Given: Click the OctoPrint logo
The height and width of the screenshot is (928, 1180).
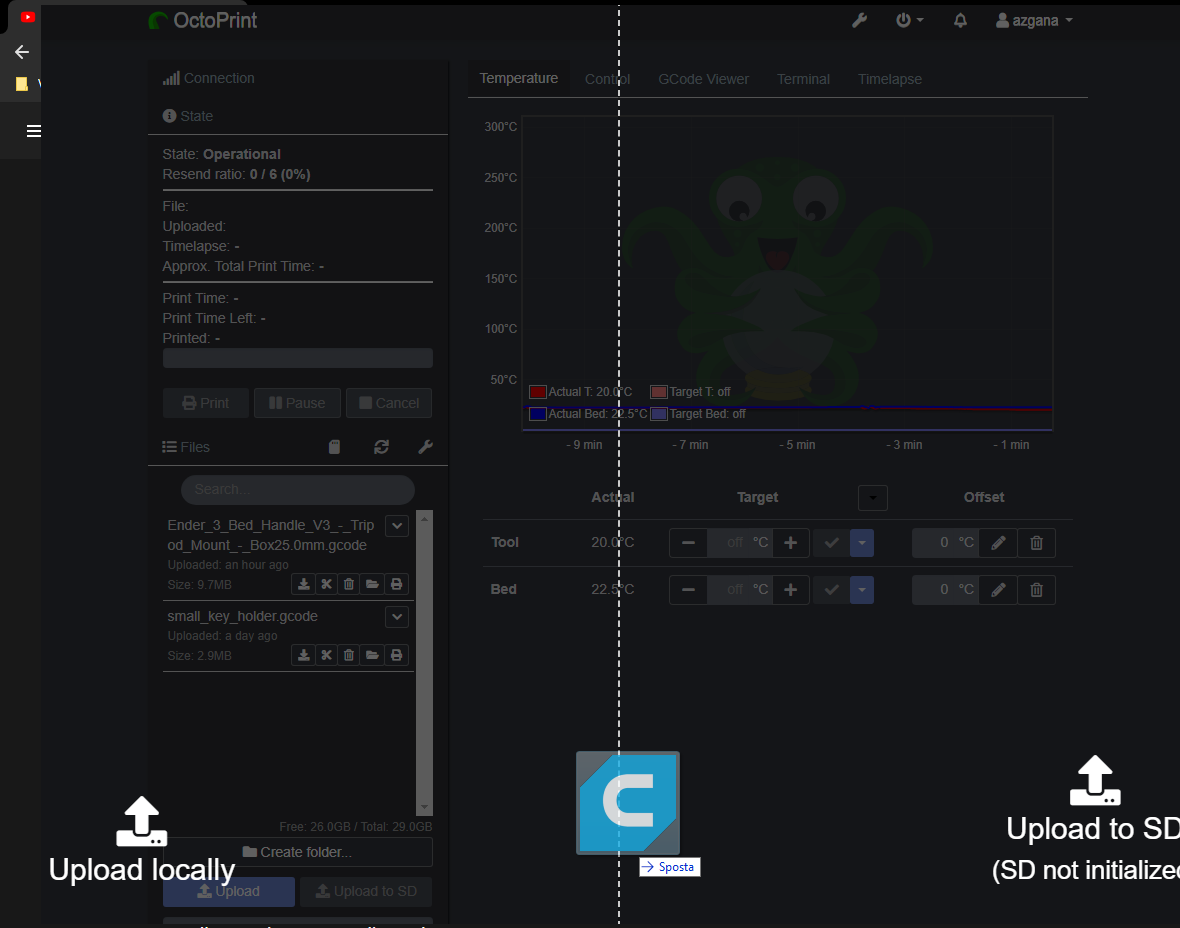Looking at the screenshot, I should [x=203, y=20].
